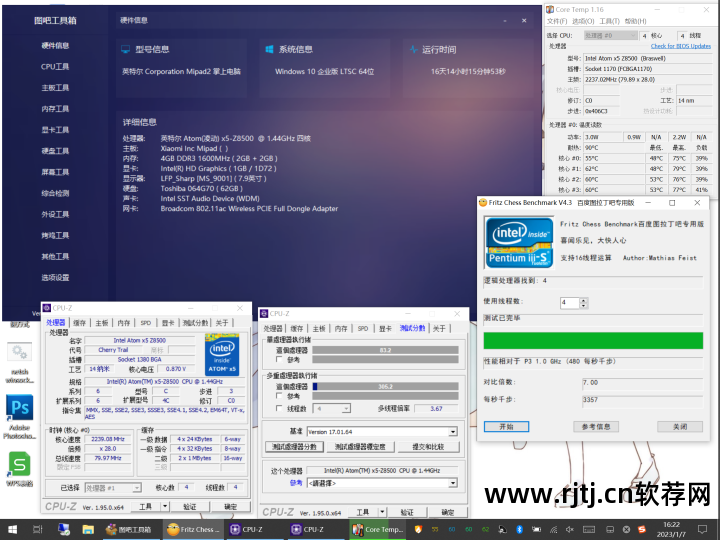720x540 pixels.
Task: Click the Intel Atom x5 logo in CPU-Z
Action: point(222,354)
